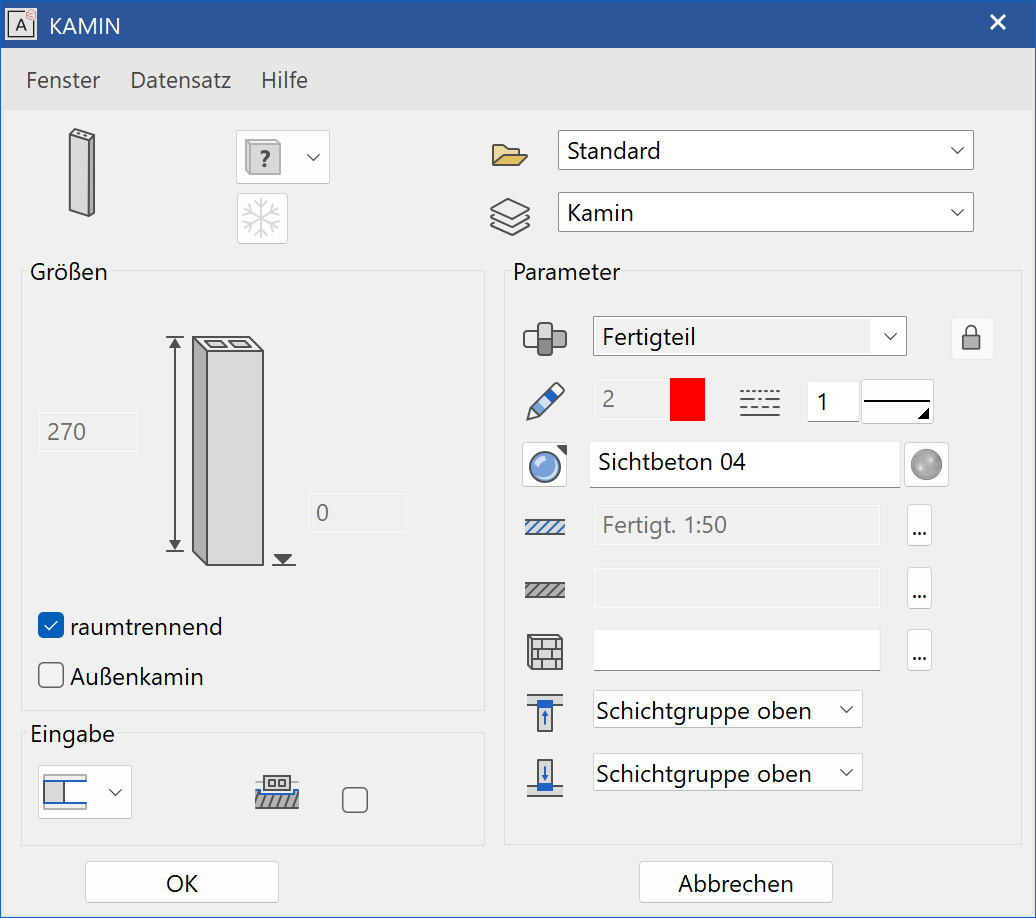Click the top level reference icon
This screenshot has height=918, width=1036.
tap(545, 712)
